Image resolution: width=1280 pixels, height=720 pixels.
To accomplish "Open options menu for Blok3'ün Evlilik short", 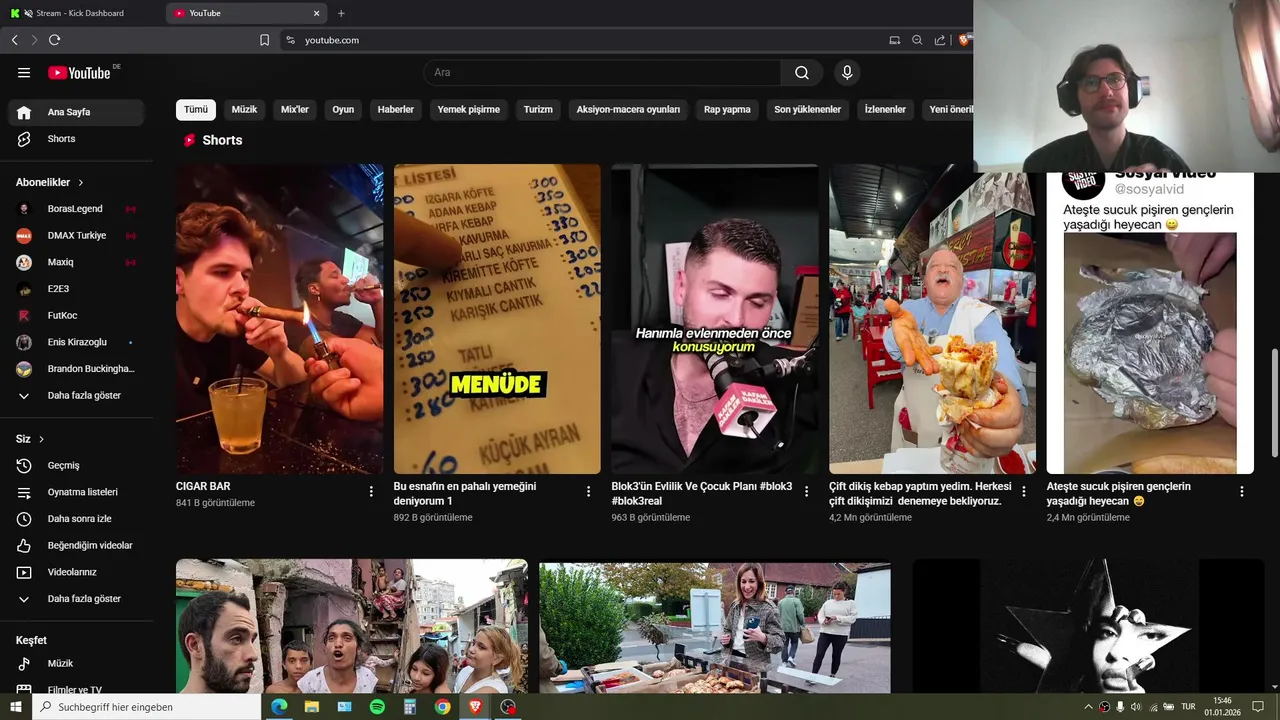I will [x=806, y=491].
